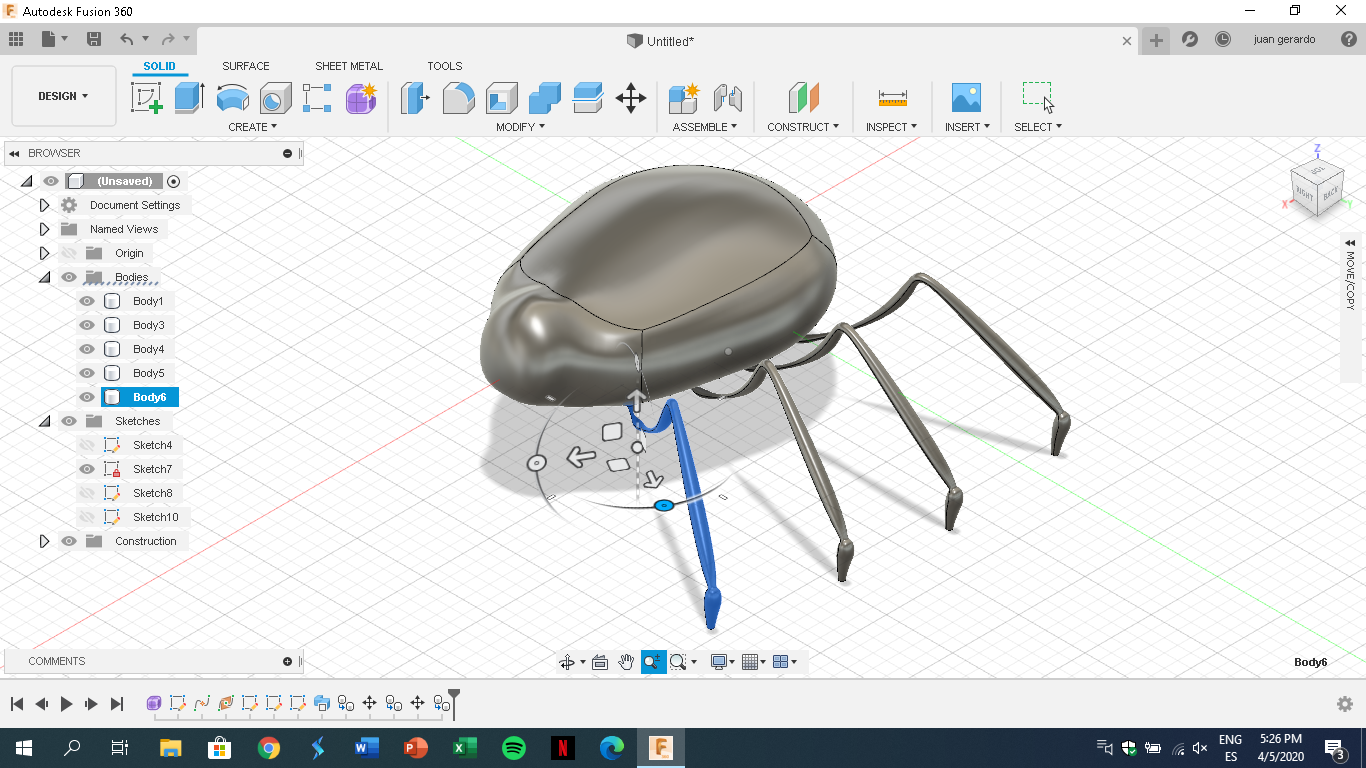Hide Body1 in the Bodies list
This screenshot has width=1366, height=768.
coord(87,300)
